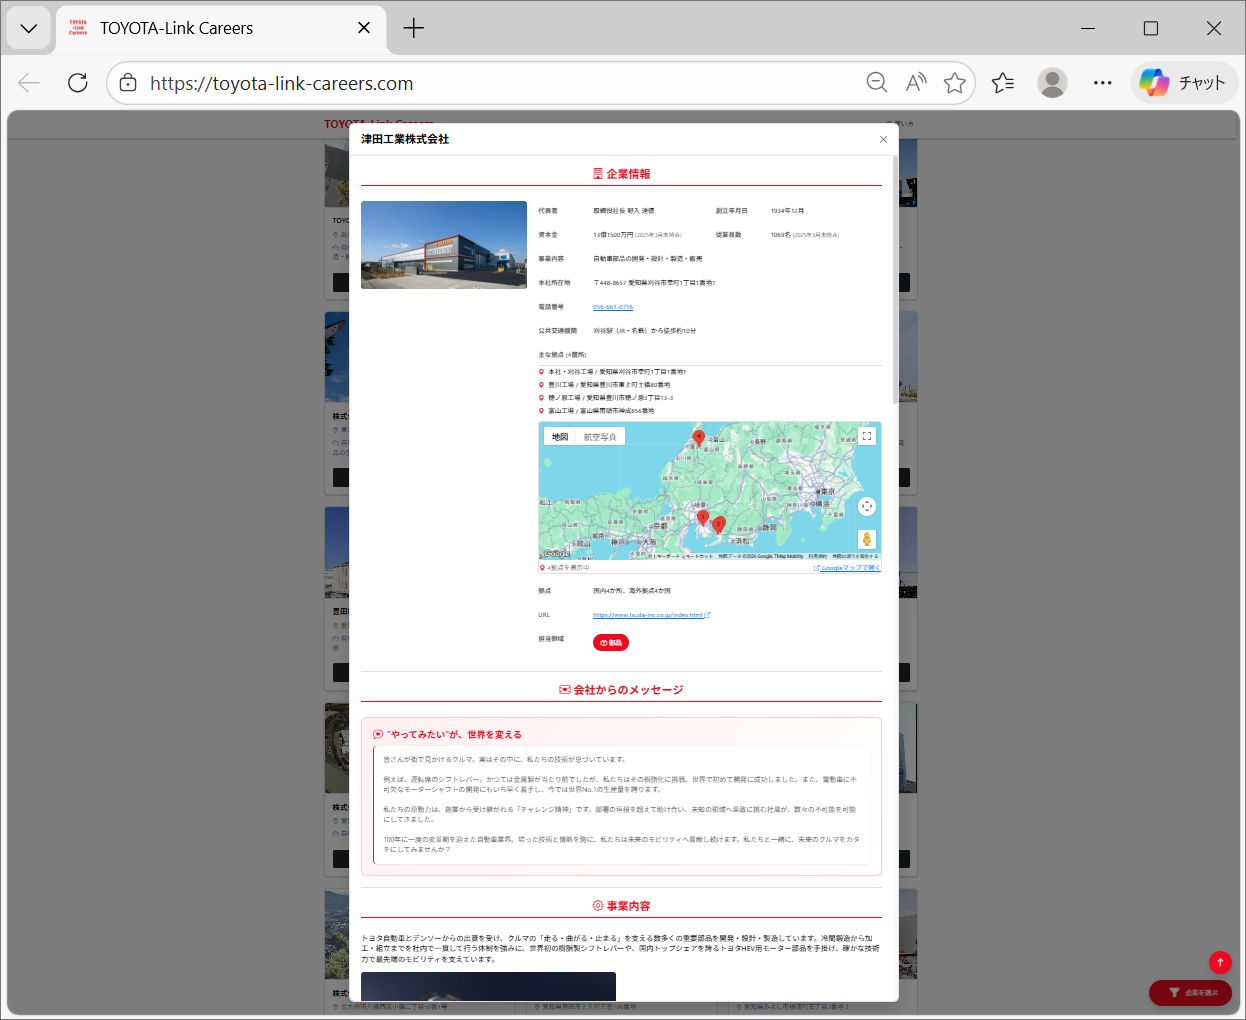The width and height of the screenshot is (1246, 1020).
Task: Close the 津田工業株式会社 company dialog
Action: coord(883,139)
